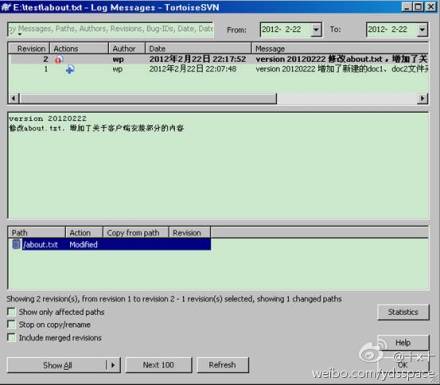Open the filter options arrow in the search box

tap(20, 34)
